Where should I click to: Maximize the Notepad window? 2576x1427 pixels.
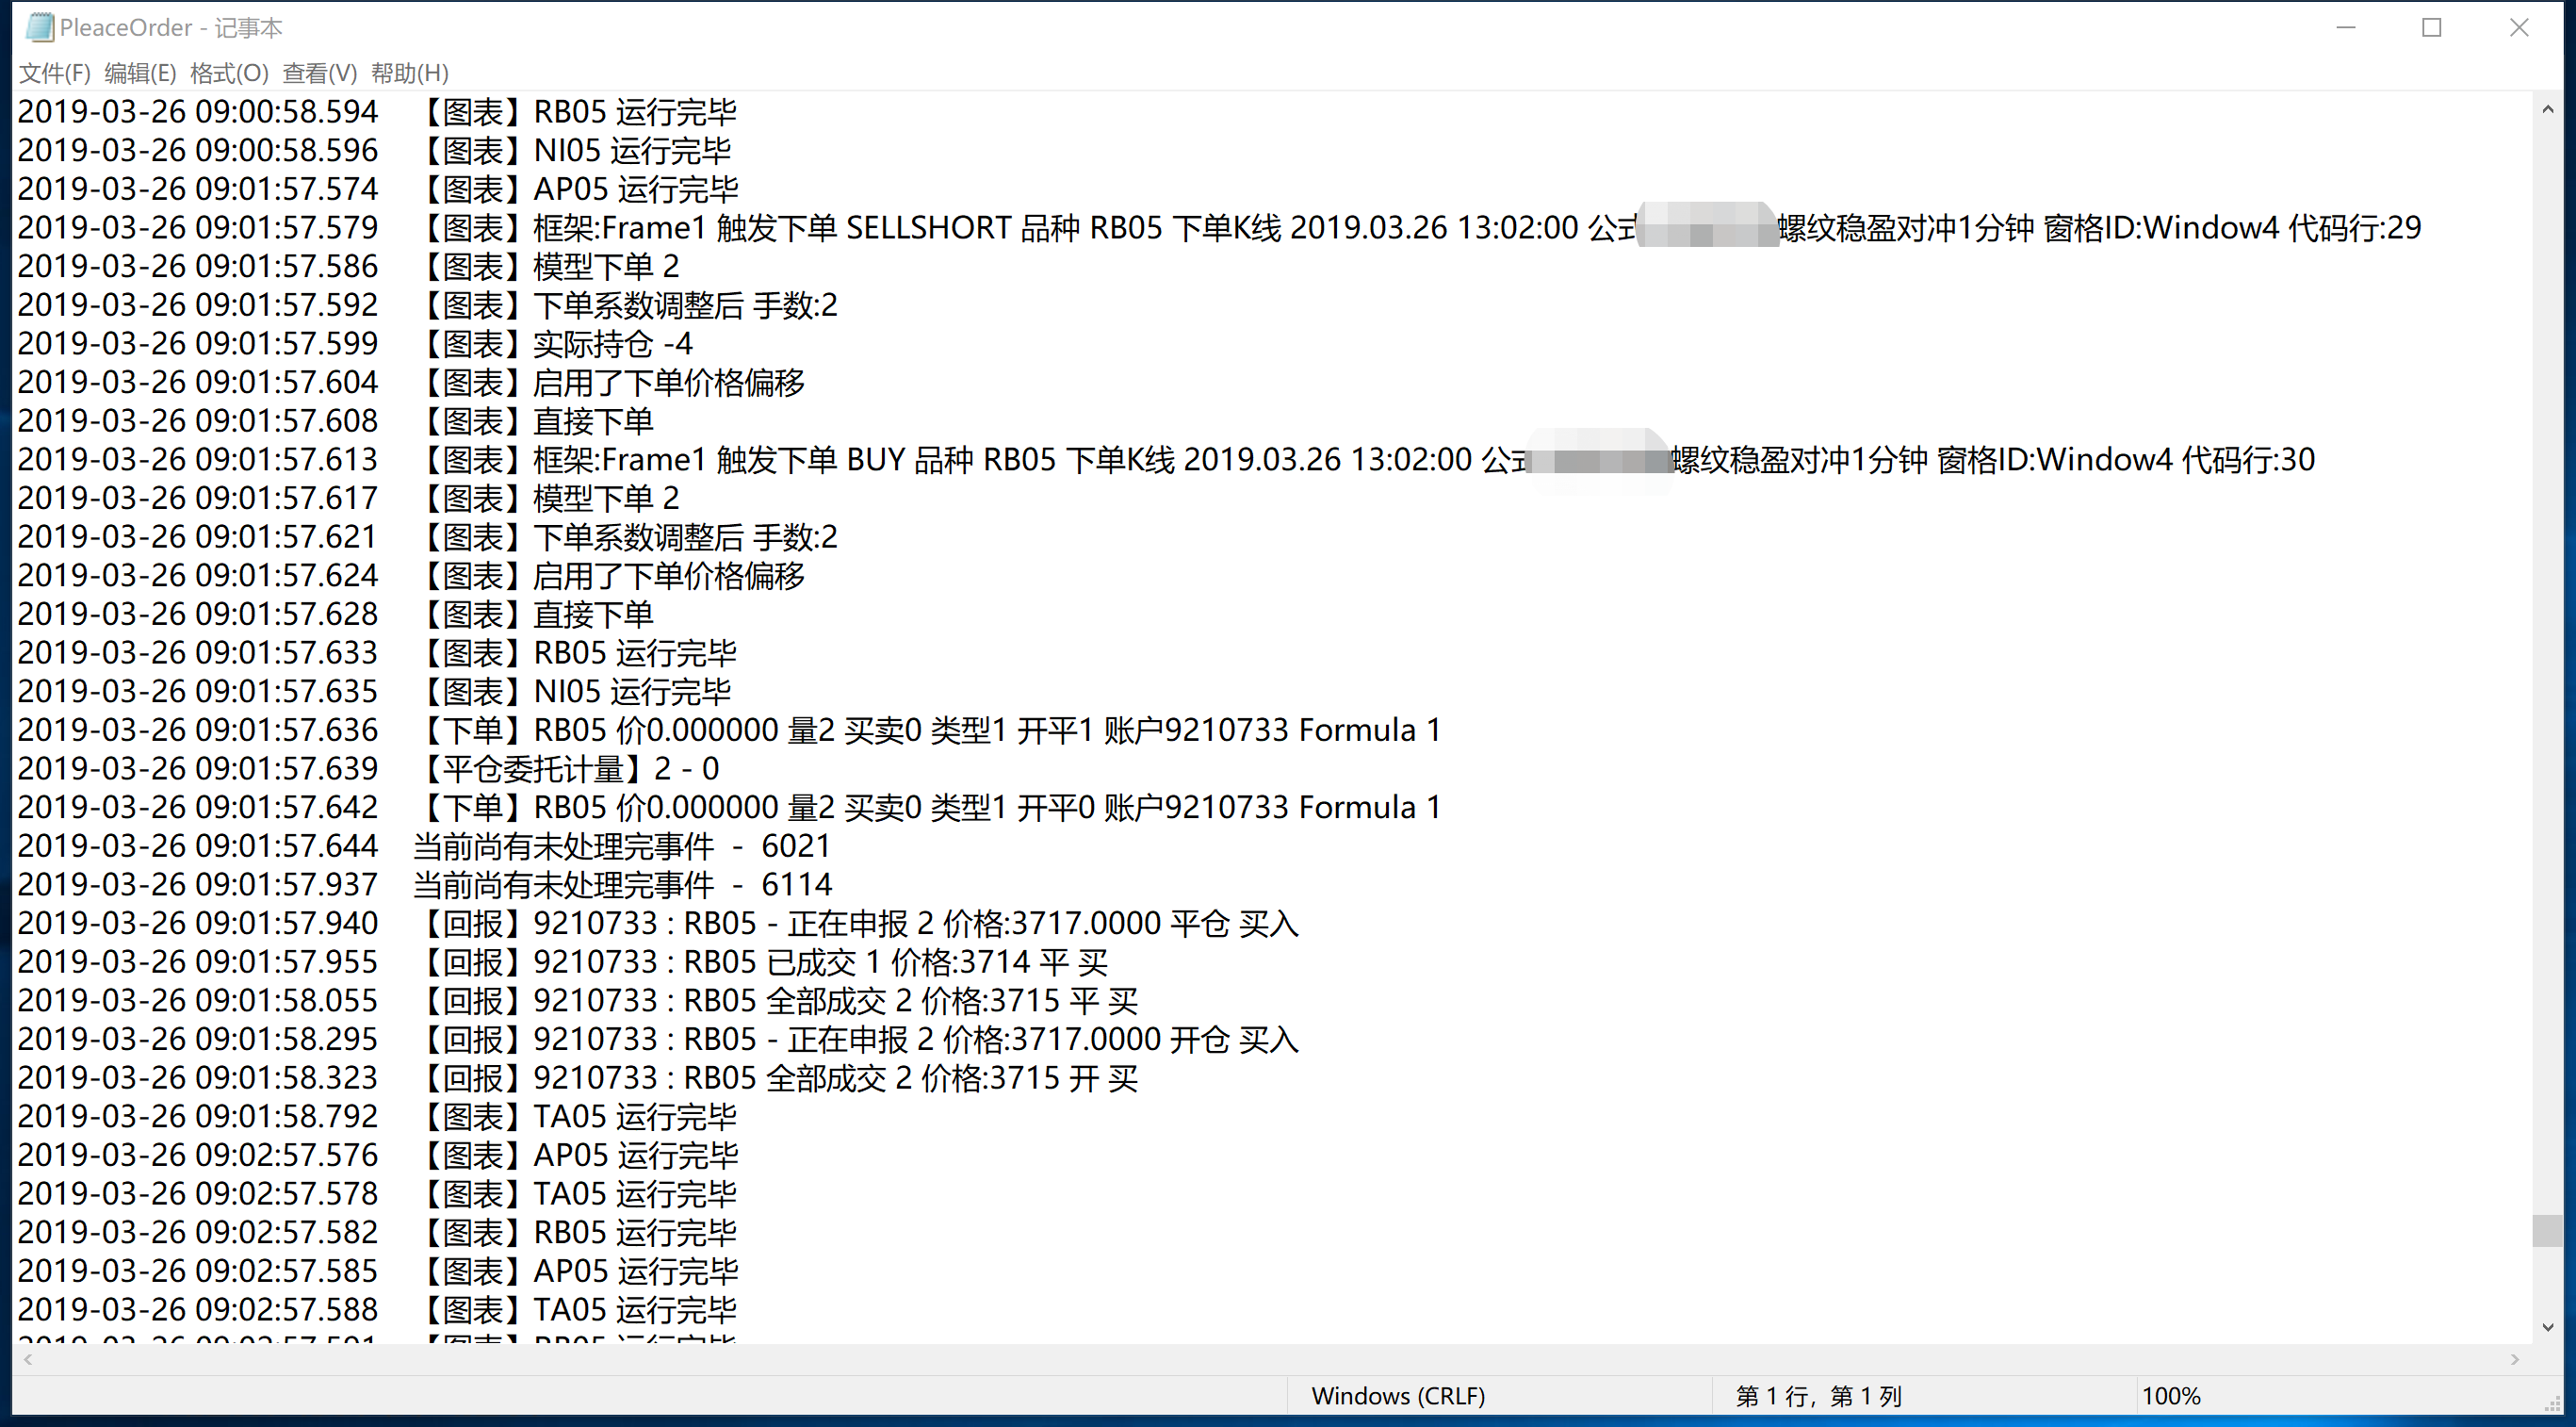pyautogui.click(x=2432, y=27)
